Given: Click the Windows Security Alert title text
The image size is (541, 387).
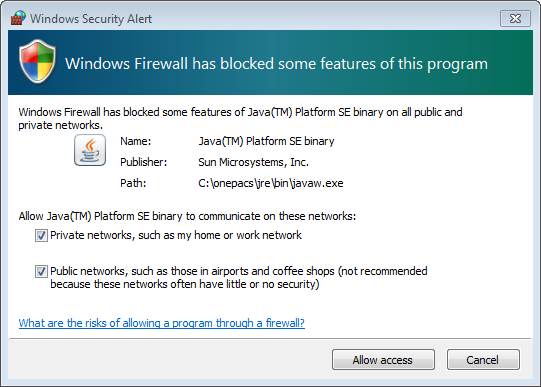Looking at the screenshot, I should click(x=91, y=19).
